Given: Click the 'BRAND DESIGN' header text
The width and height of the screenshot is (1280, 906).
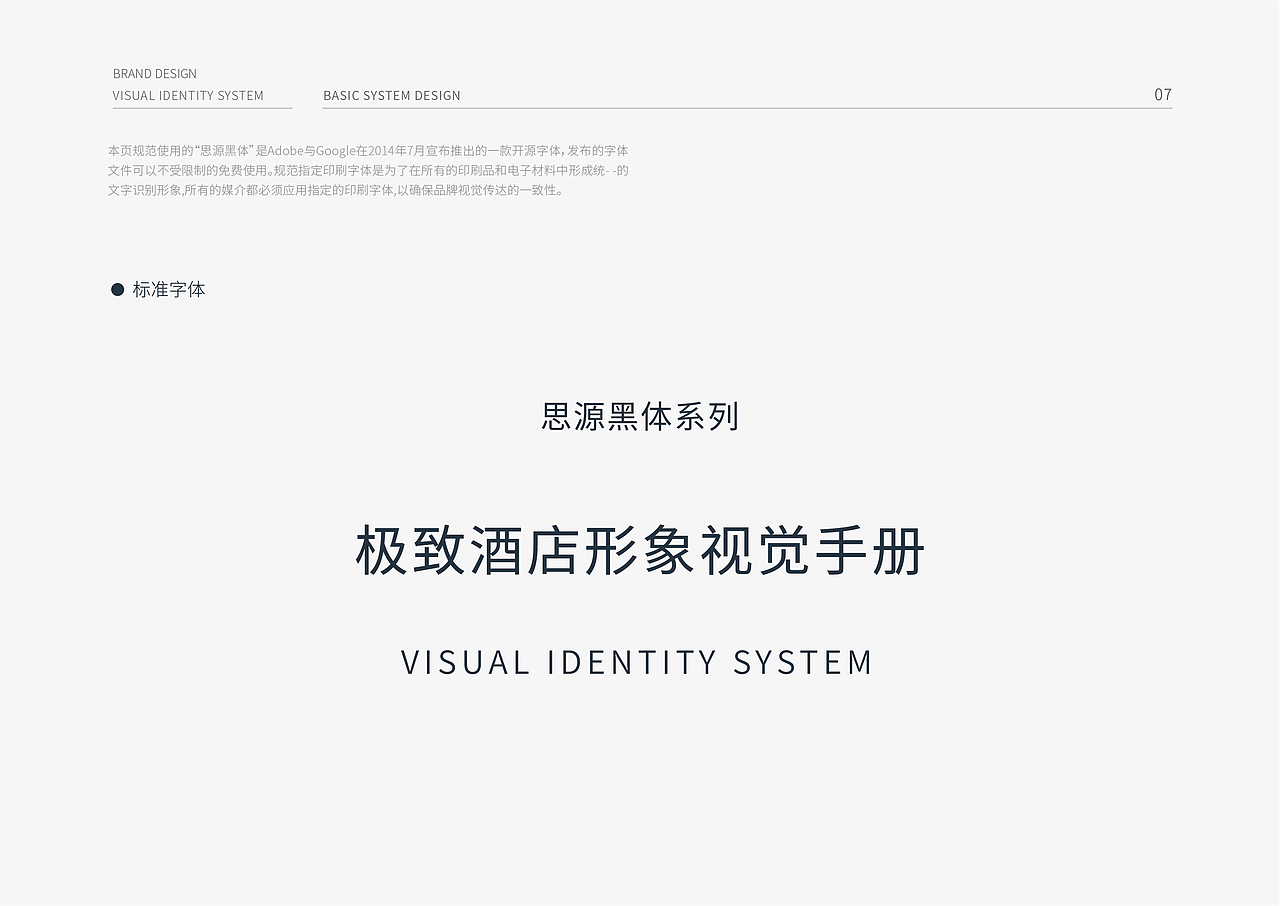Looking at the screenshot, I should click(x=155, y=74).
